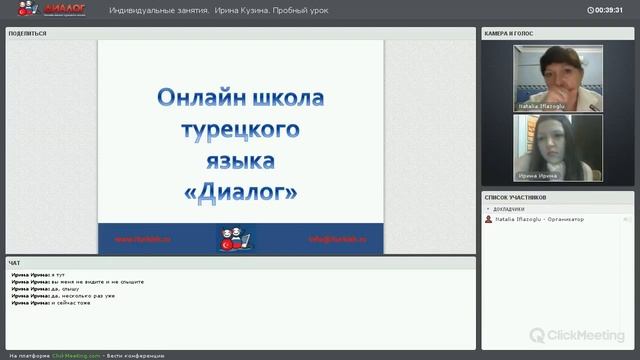
Task: Click the clock icon beside session timer
Action: [x=590, y=10]
